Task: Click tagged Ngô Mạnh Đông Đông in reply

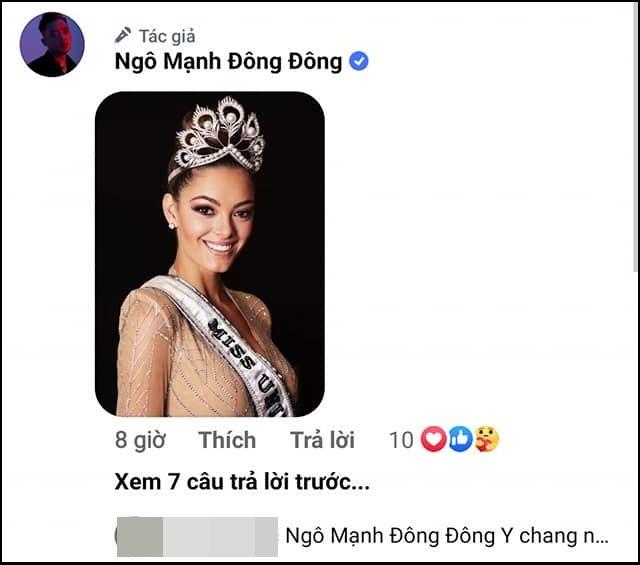Action: point(390,537)
